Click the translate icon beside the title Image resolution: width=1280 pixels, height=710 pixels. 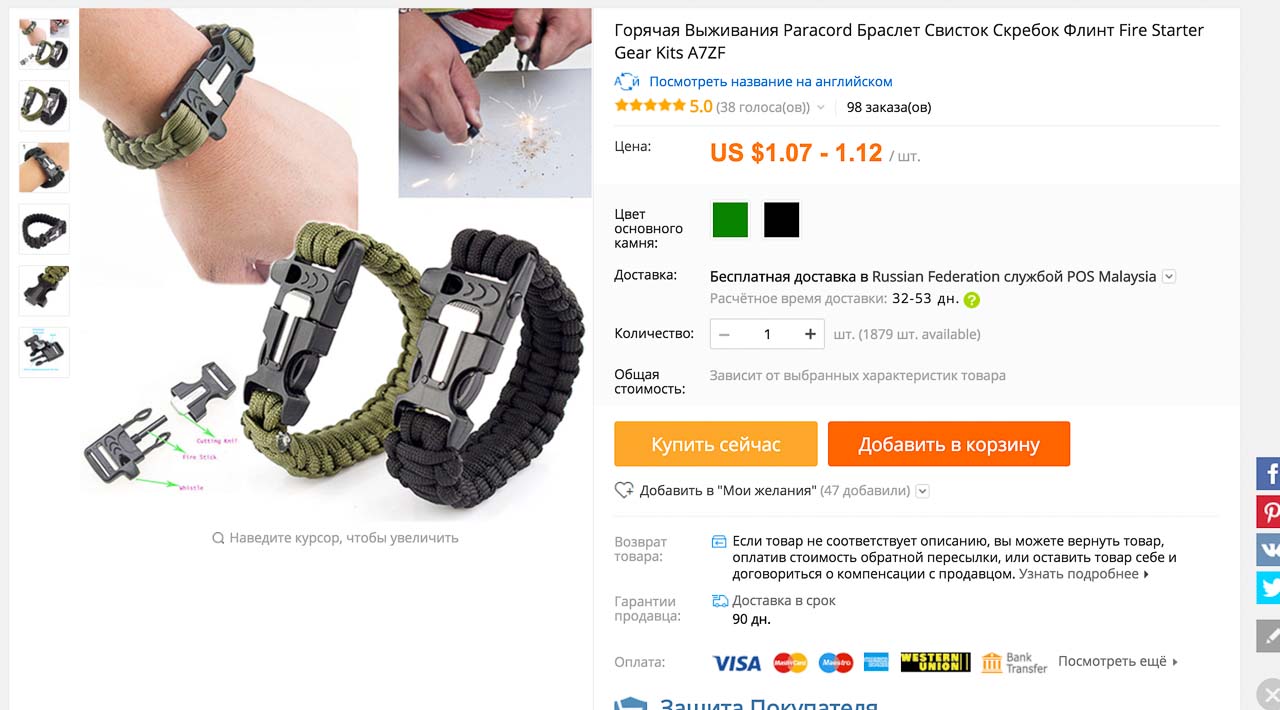626,82
